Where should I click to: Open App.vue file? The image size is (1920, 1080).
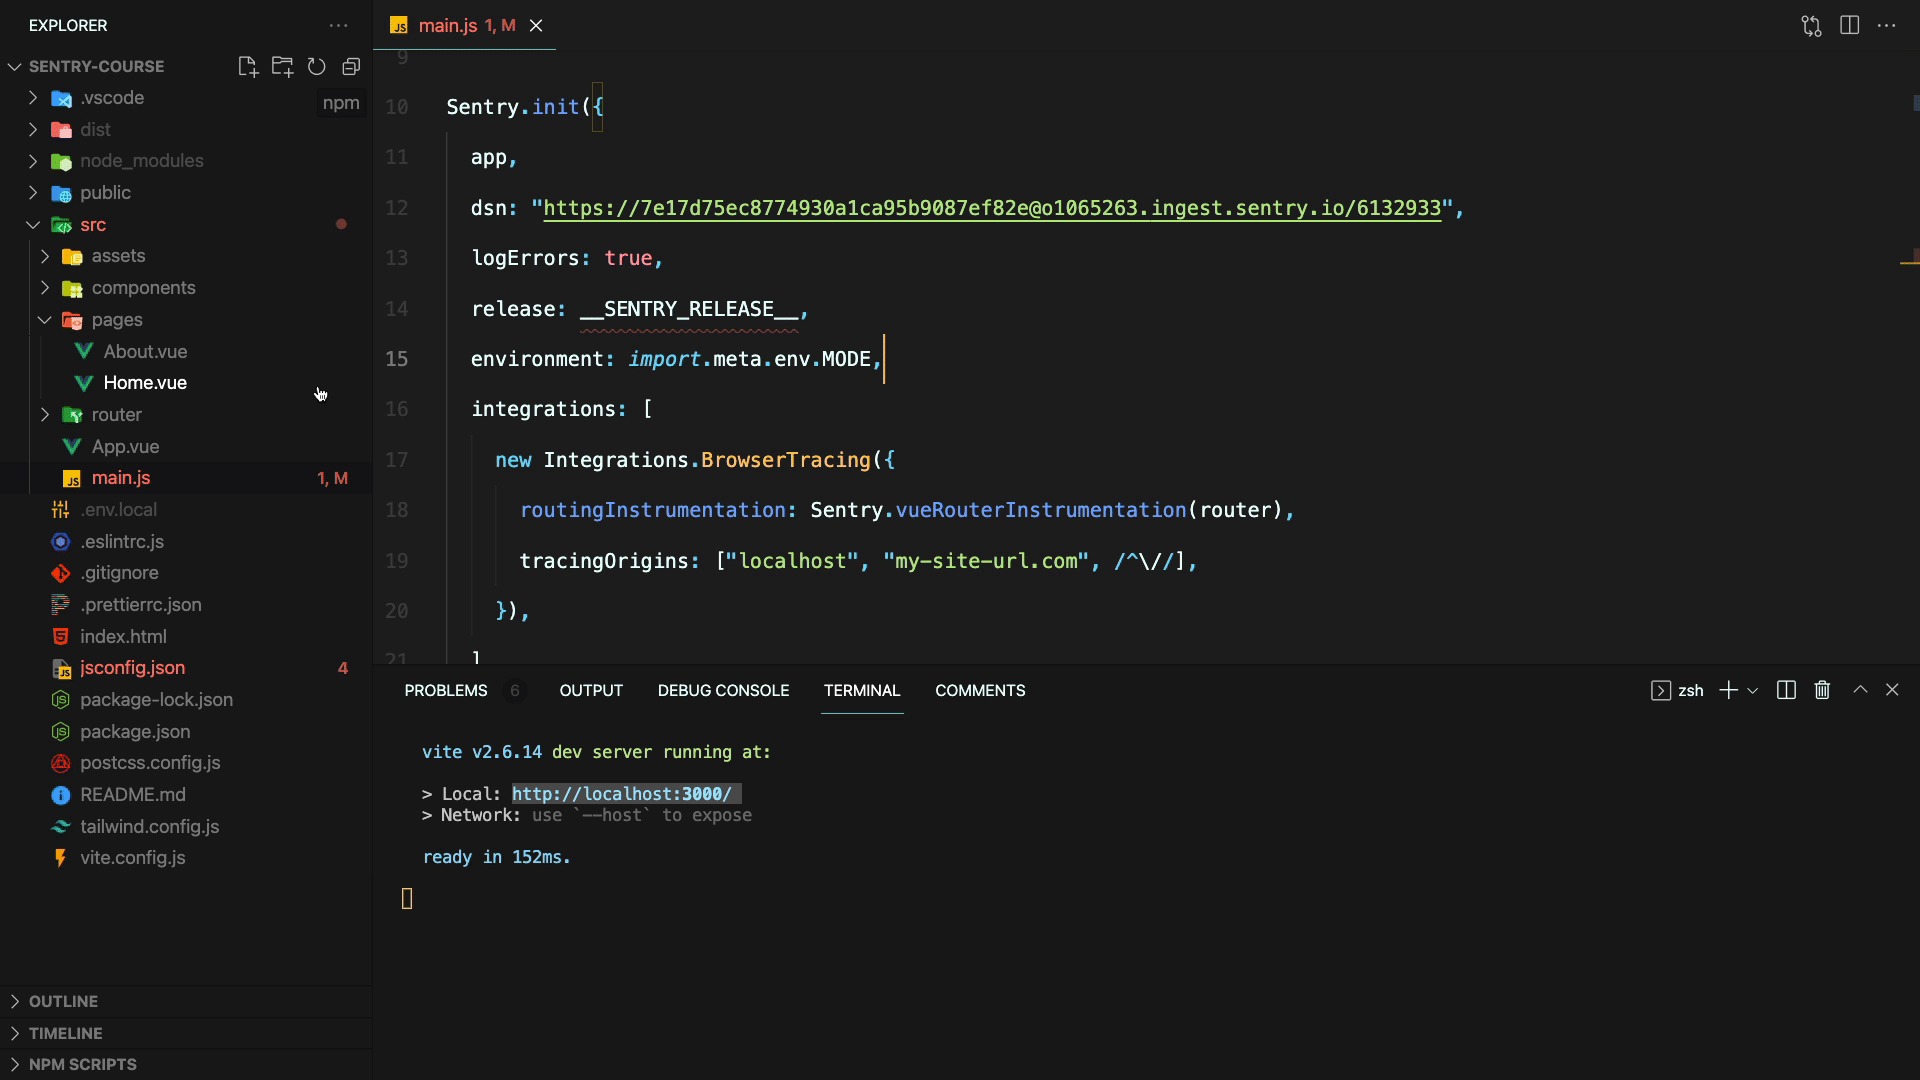click(x=186, y=447)
